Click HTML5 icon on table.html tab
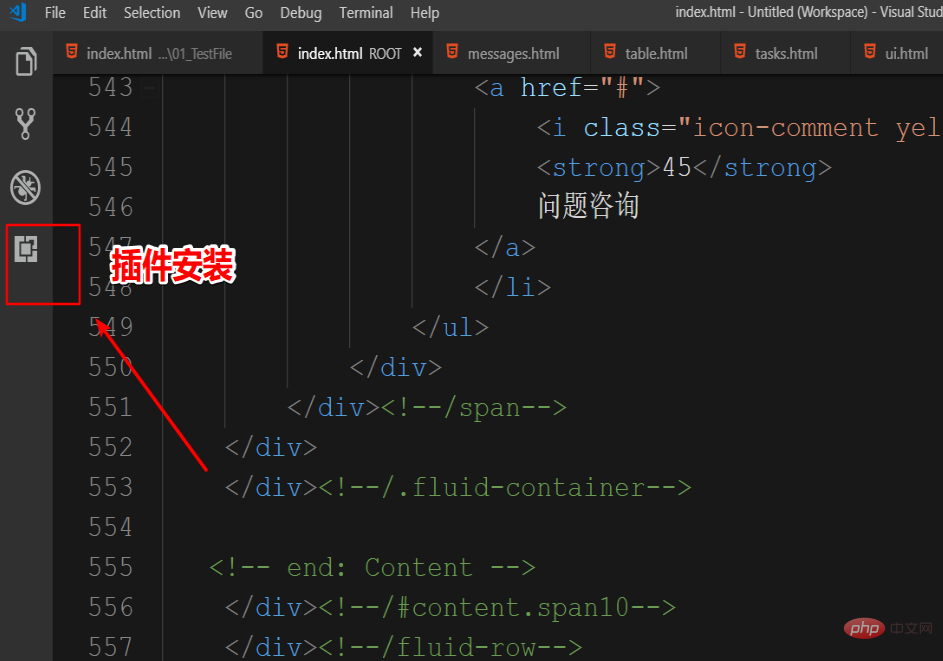943x661 pixels. click(x=610, y=53)
